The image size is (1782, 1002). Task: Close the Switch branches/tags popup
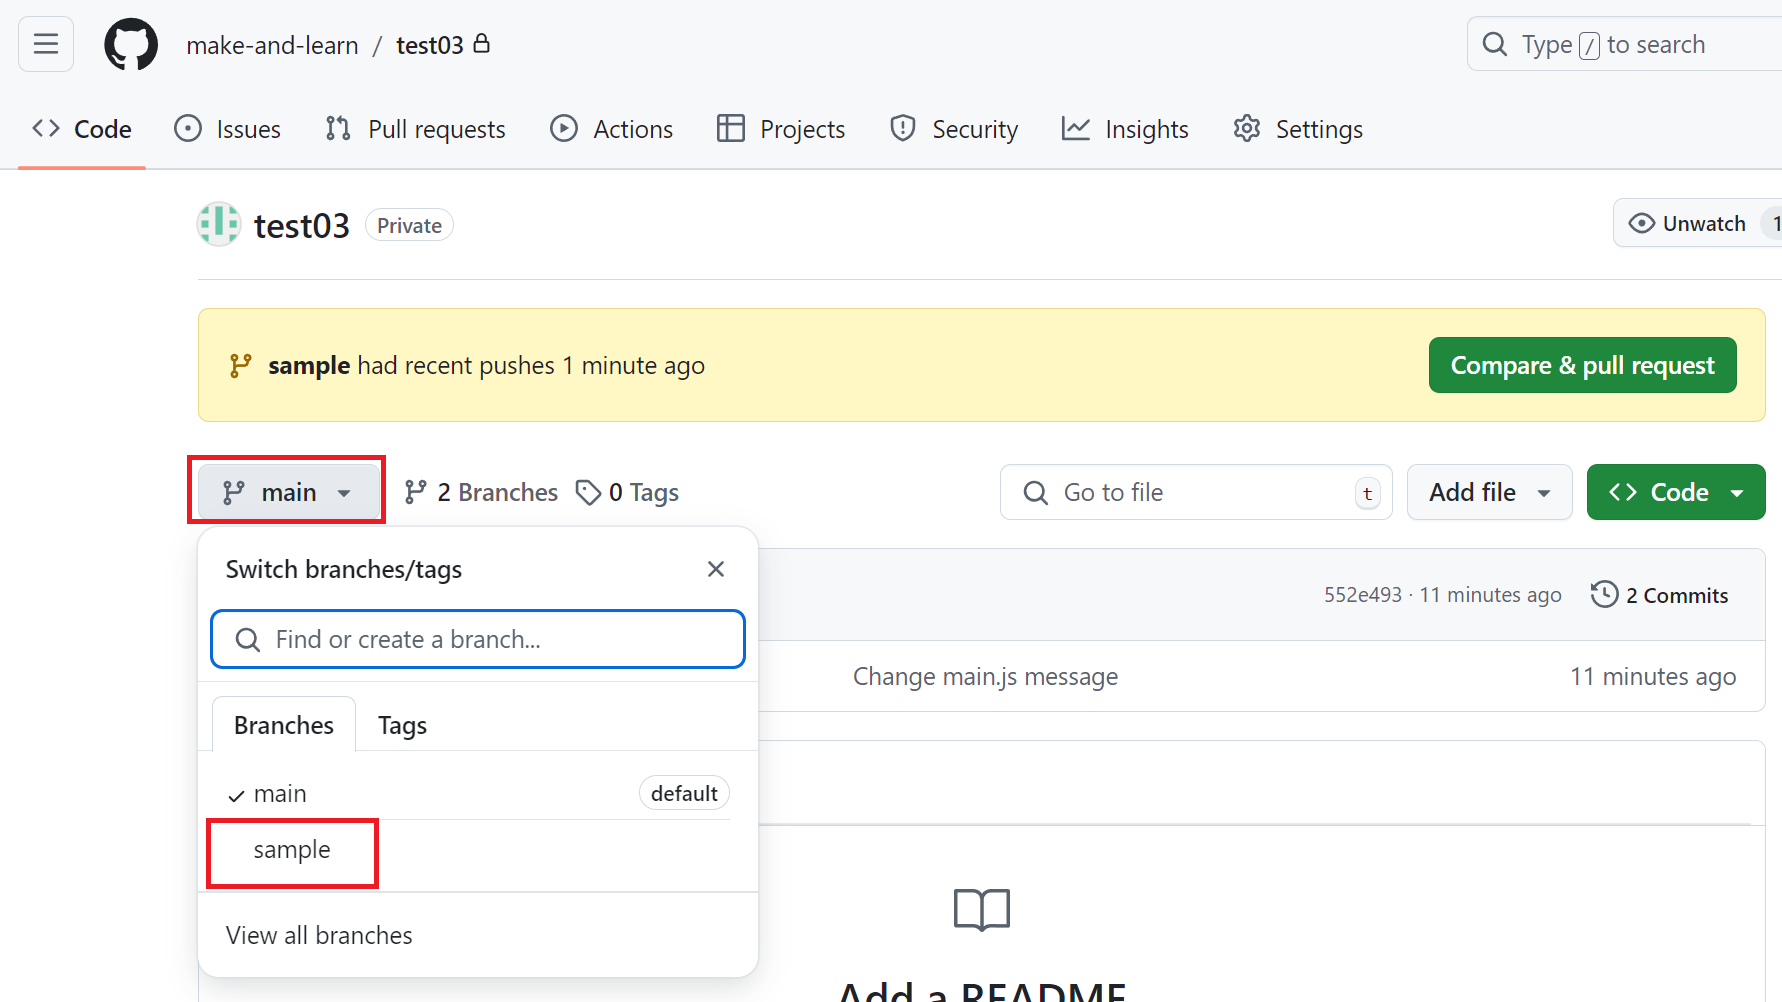[716, 569]
